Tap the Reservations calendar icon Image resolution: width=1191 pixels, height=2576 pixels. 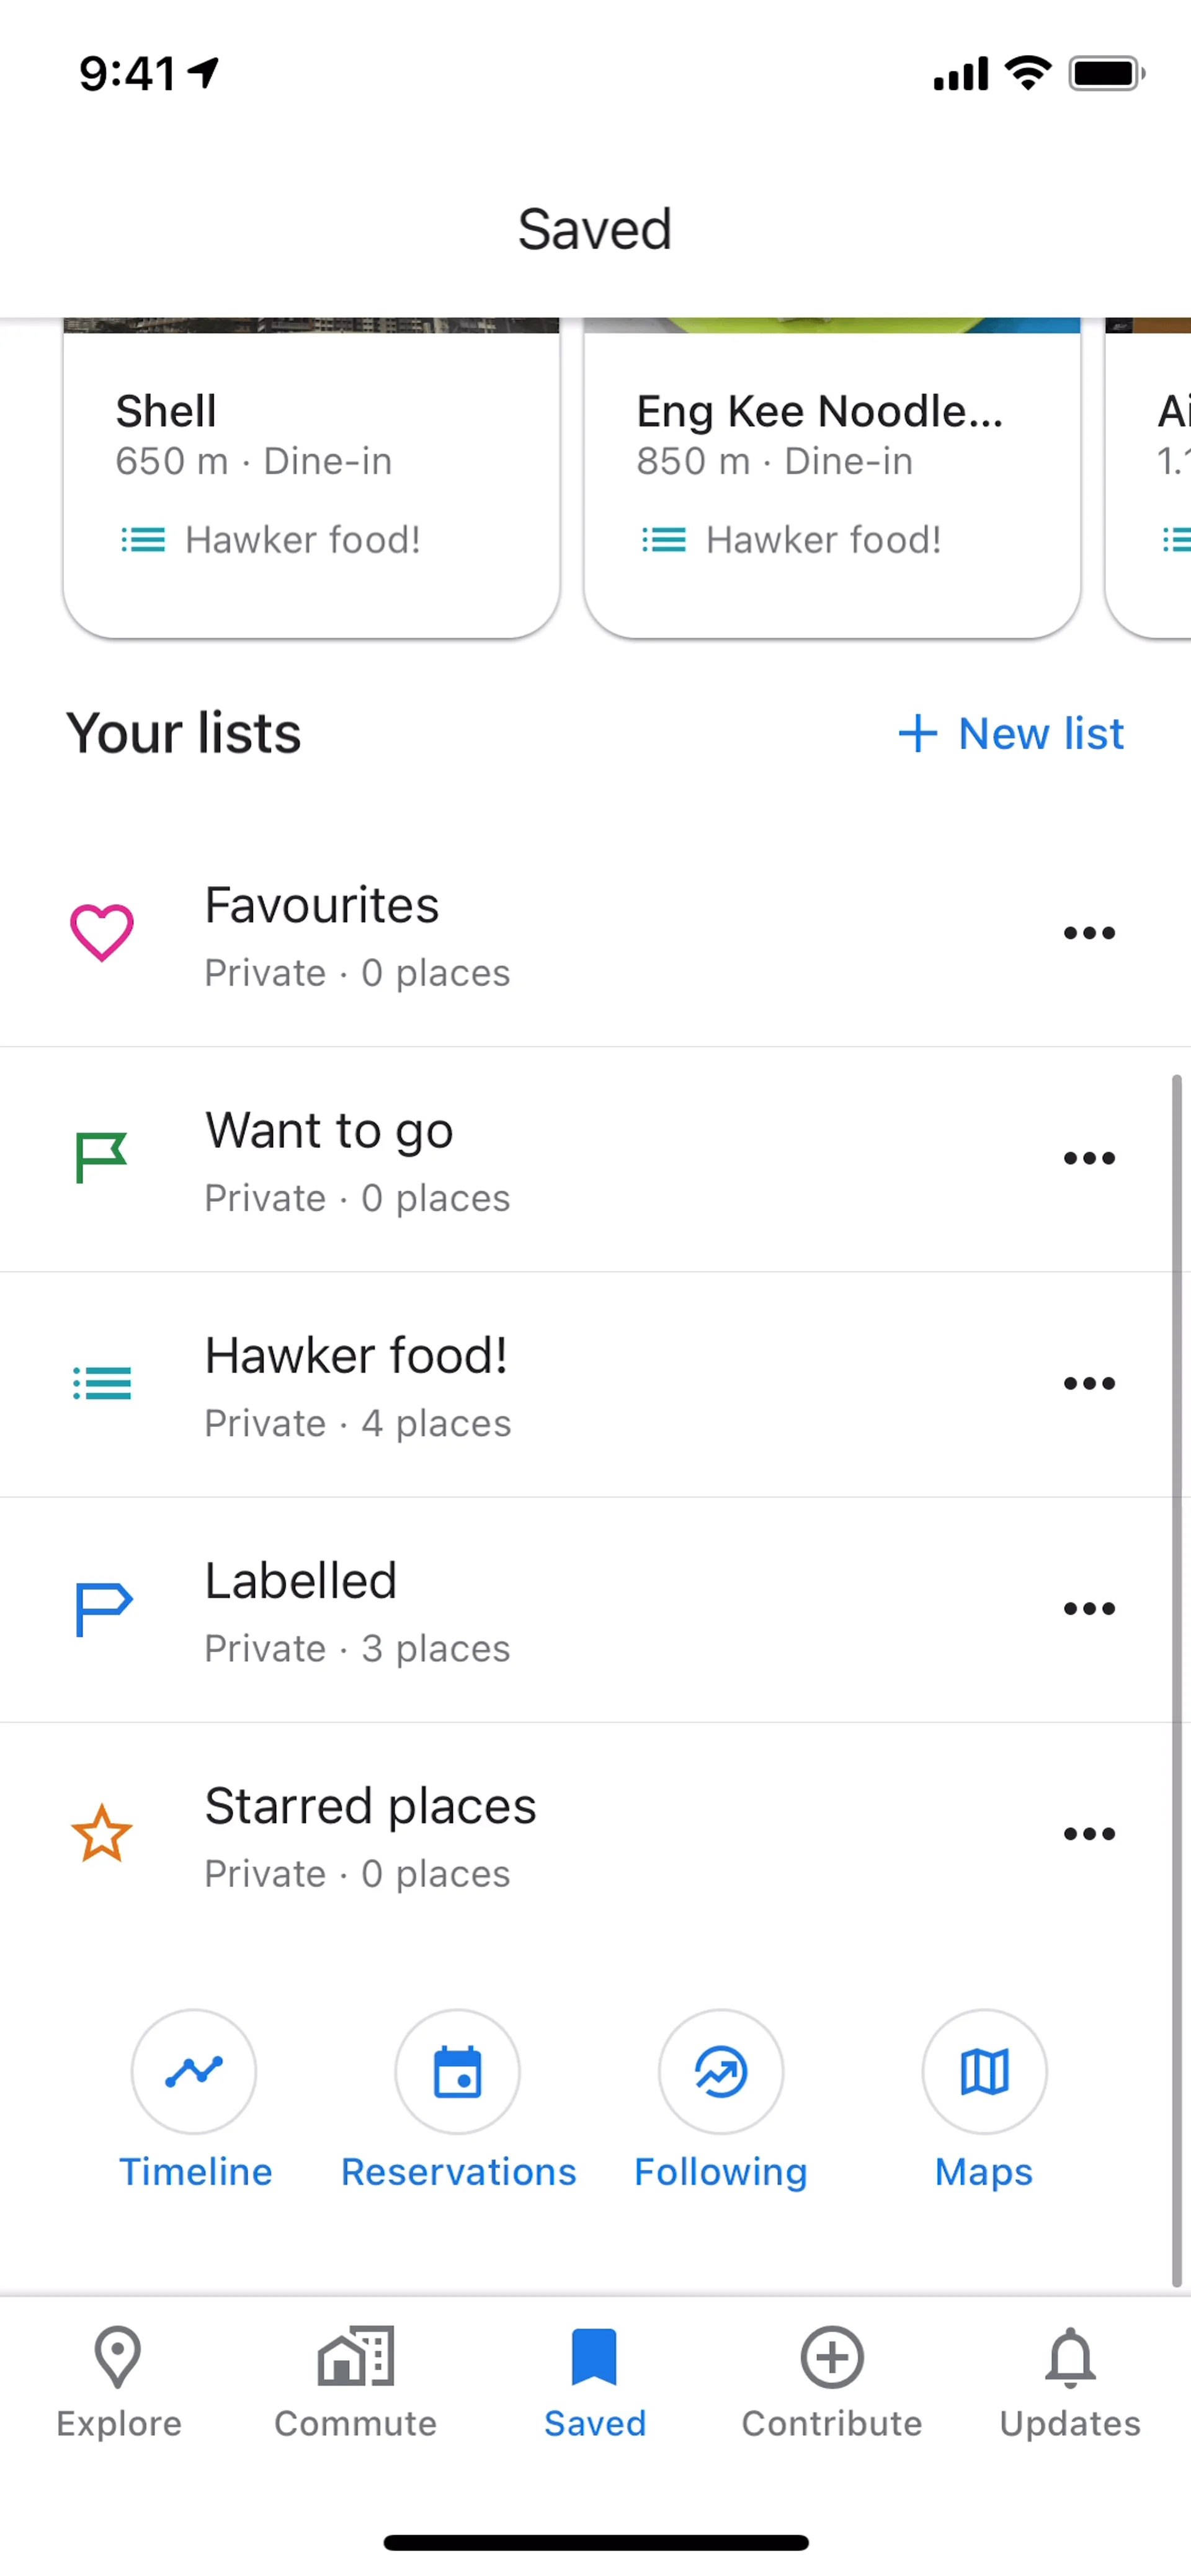coord(457,2071)
